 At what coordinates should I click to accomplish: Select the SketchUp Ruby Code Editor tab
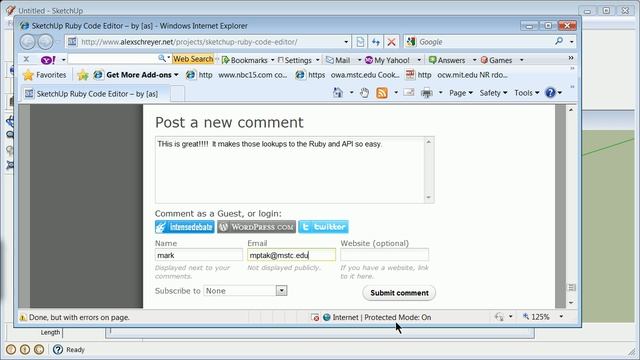click(x=95, y=93)
